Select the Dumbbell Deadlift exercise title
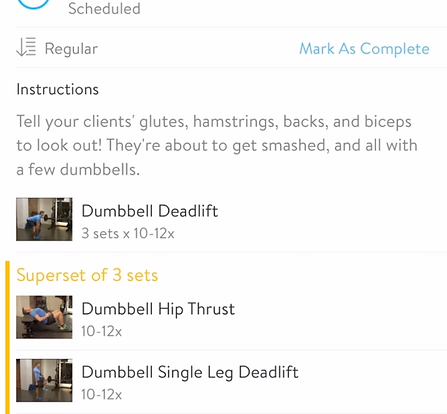 tap(150, 211)
